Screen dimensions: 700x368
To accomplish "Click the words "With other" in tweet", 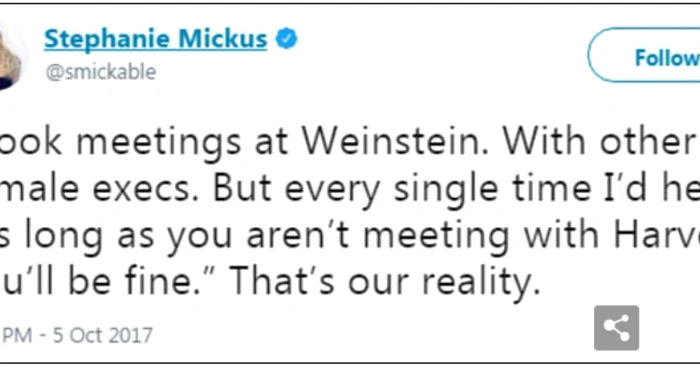I will tap(598, 141).
